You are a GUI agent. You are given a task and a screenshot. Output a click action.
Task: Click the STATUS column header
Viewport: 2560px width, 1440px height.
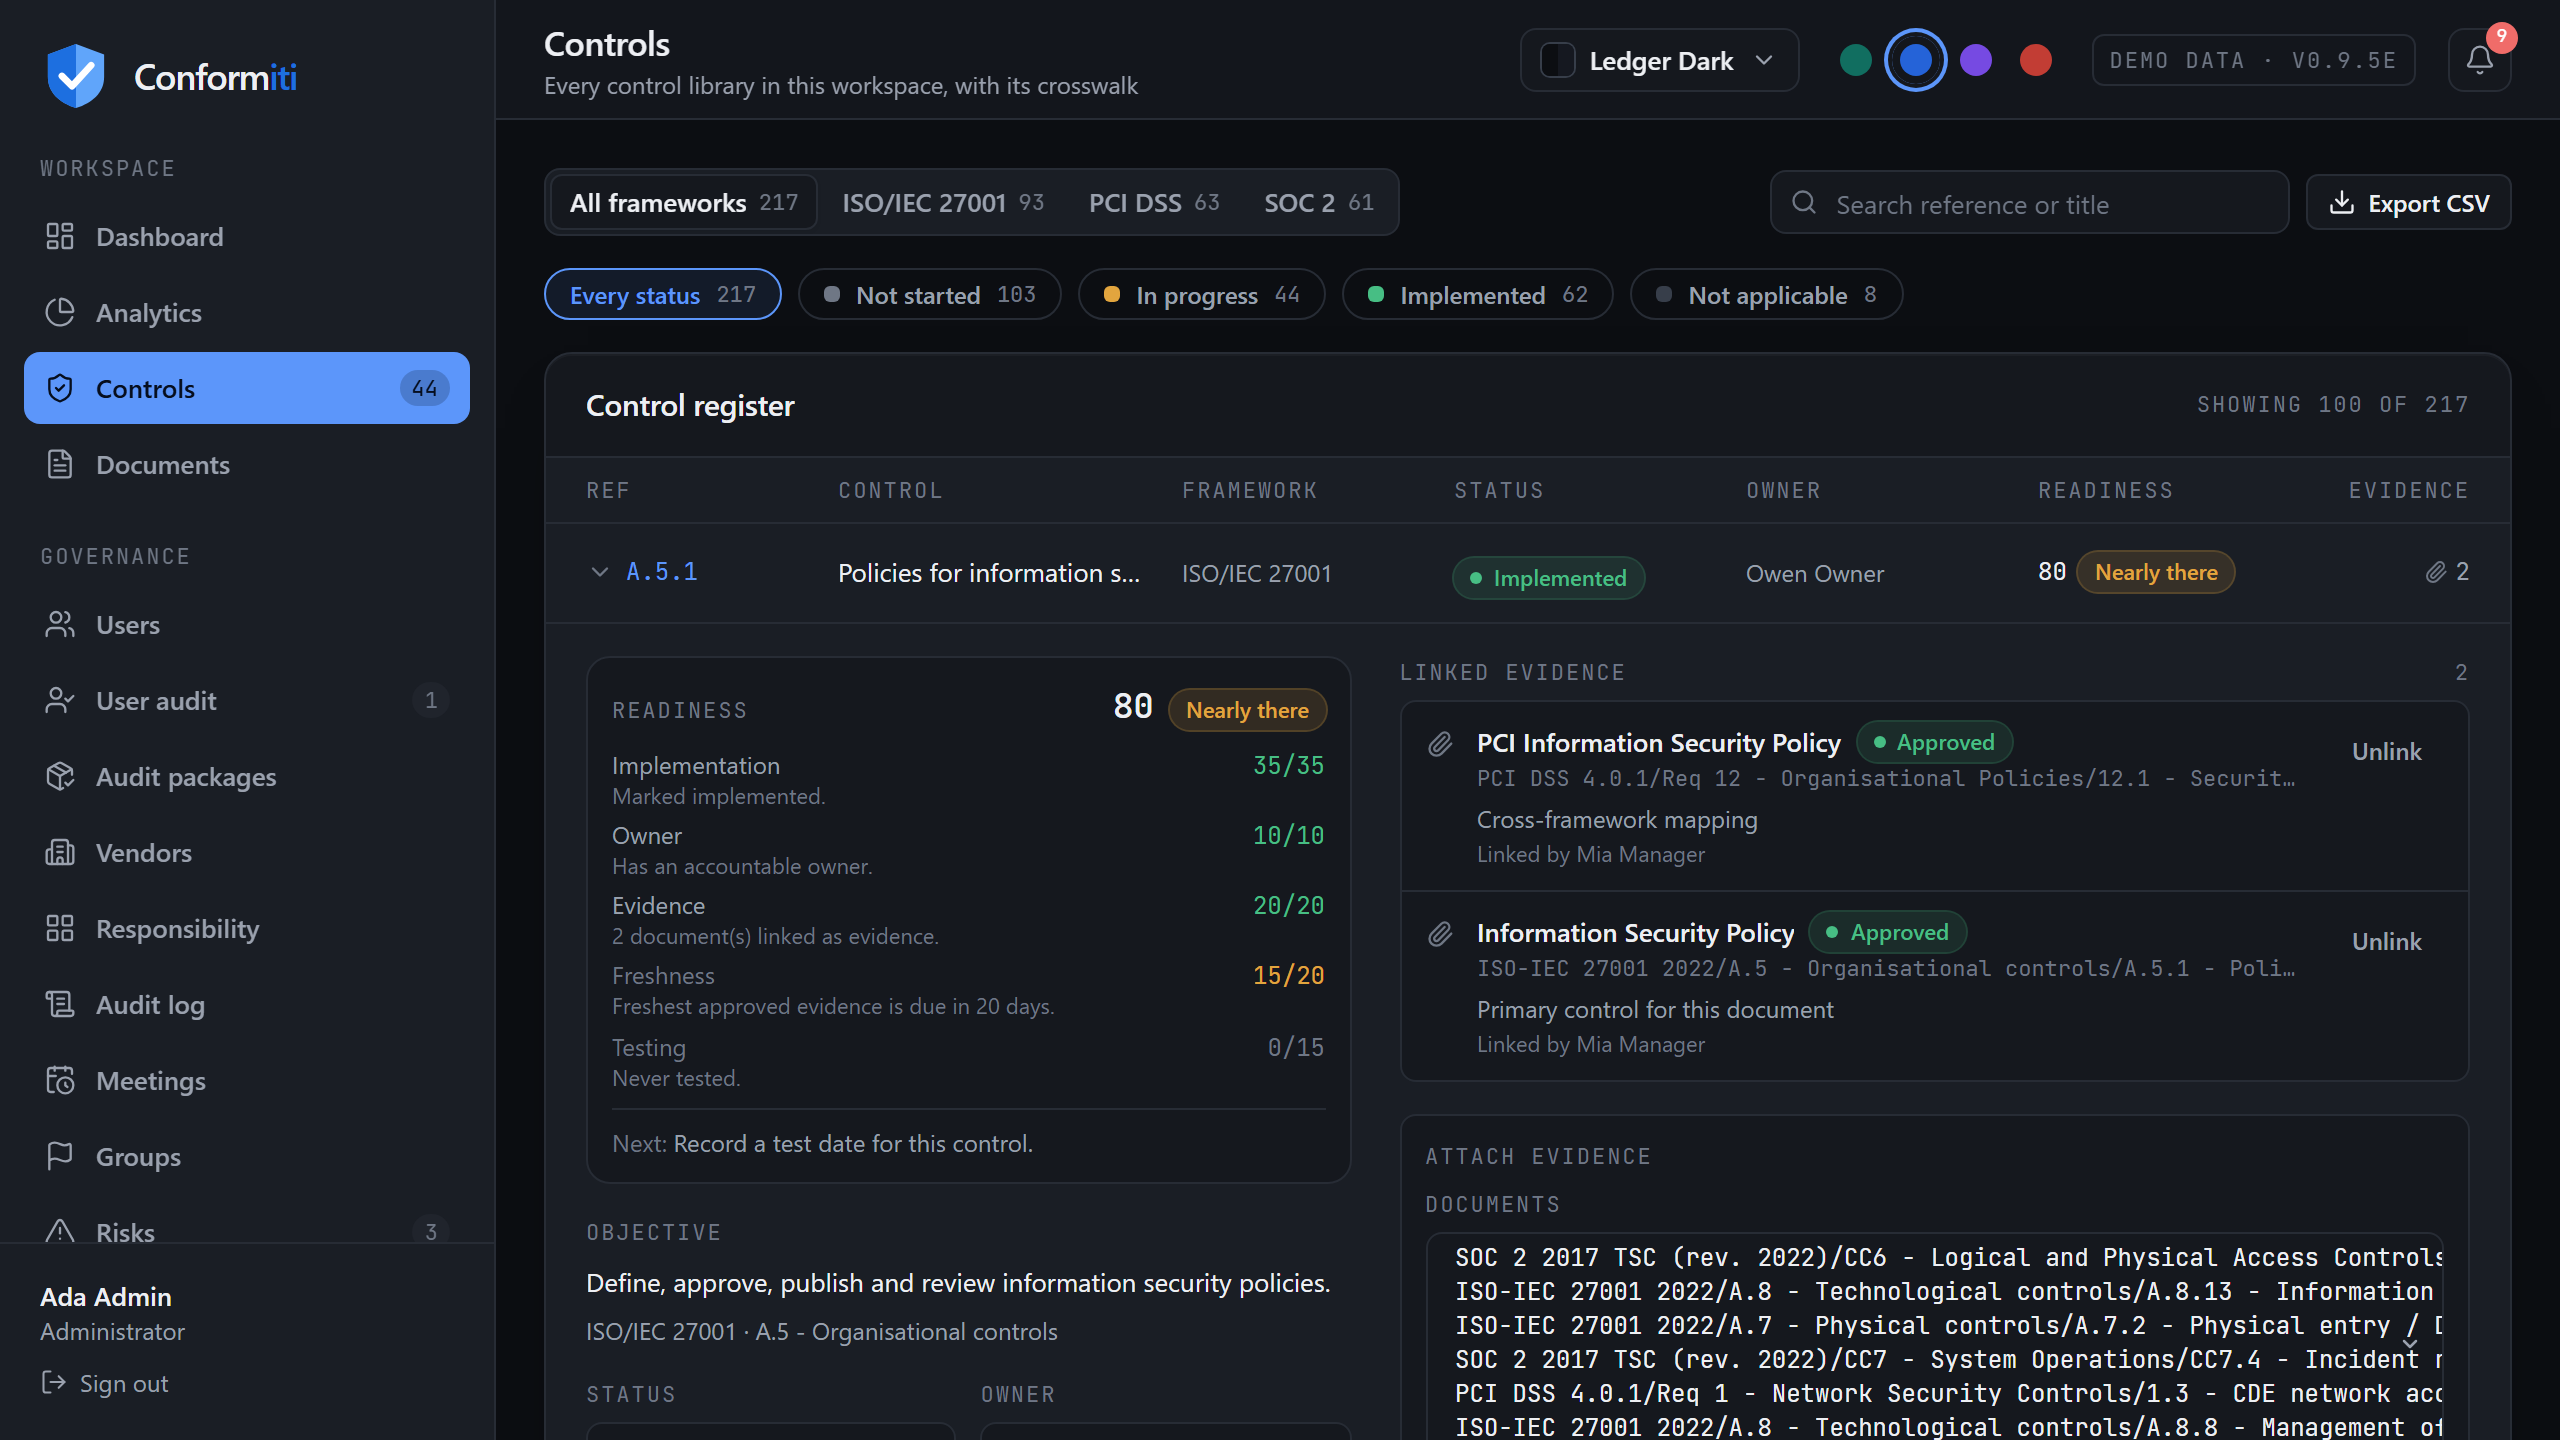point(1499,491)
